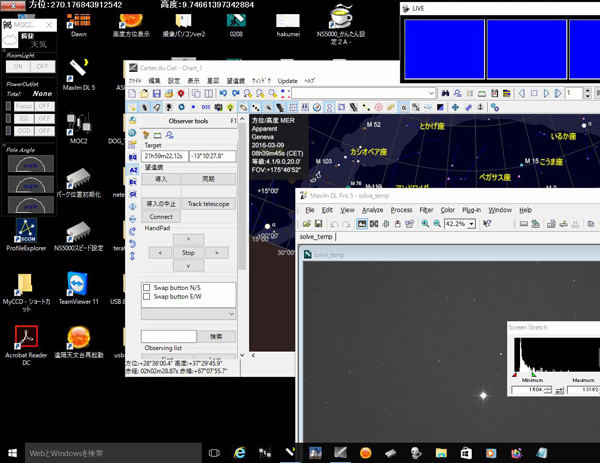
Task: Check the Swap button N/S checkbox
Action: pyautogui.click(x=147, y=287)
